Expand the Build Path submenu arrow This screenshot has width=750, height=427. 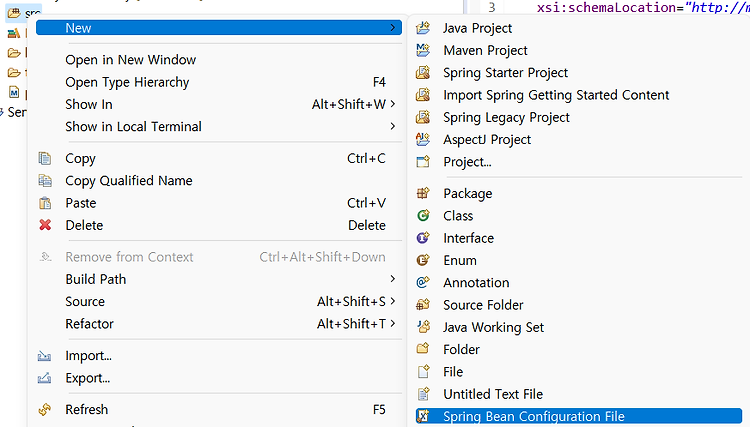coord(393,279)
